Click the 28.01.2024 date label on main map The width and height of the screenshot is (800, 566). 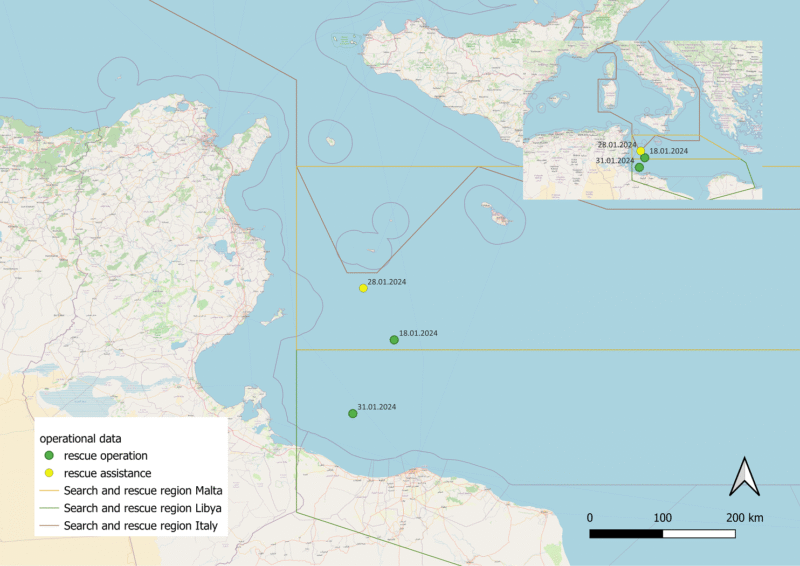pos(387,282)
